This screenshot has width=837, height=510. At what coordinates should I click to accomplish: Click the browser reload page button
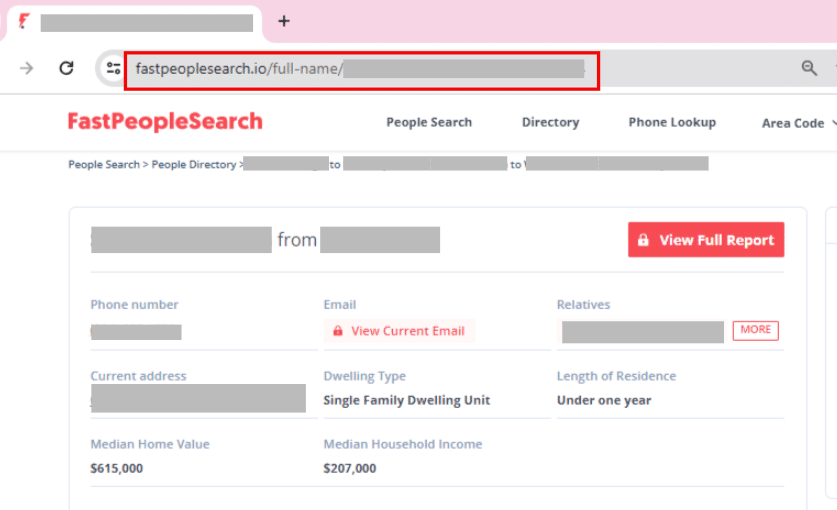click(x=67, y=68)
